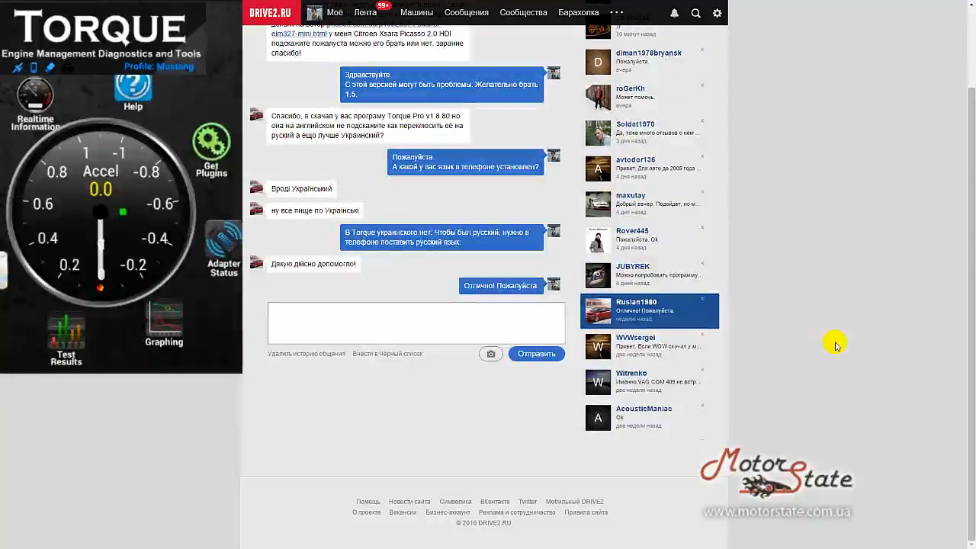Open the Сообщения menu
976x549 pixels.
[466, 12]
